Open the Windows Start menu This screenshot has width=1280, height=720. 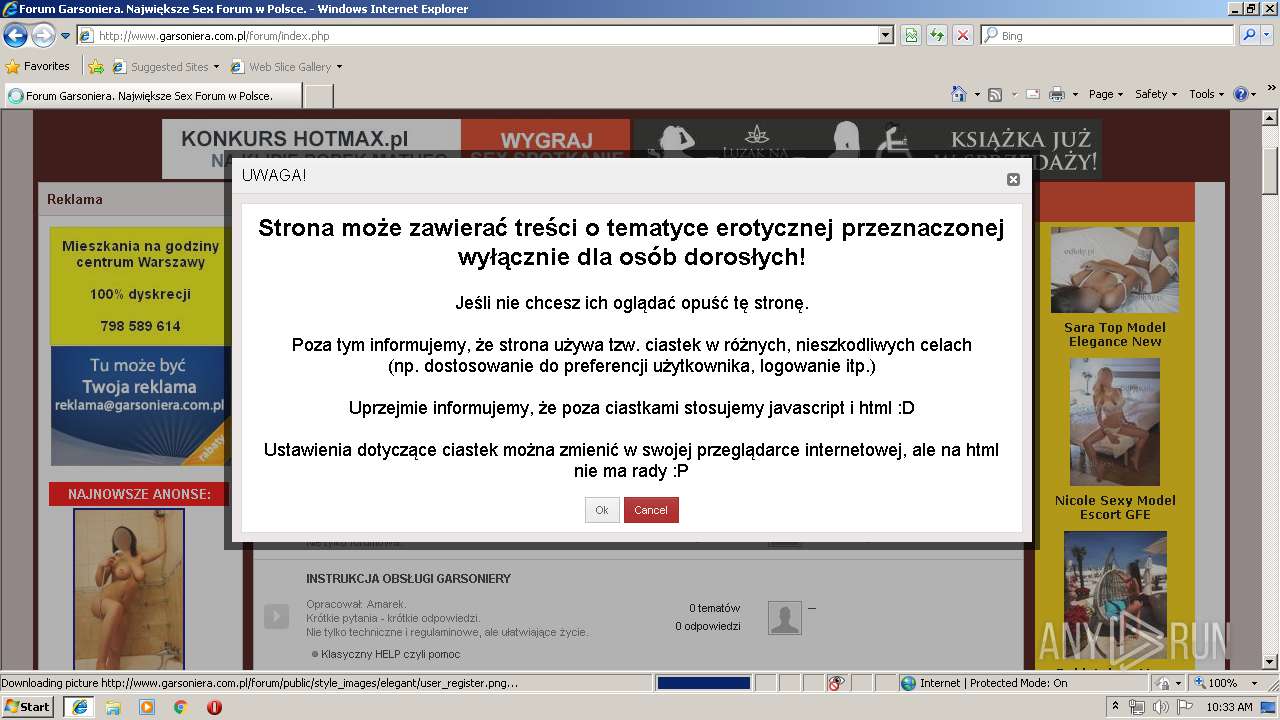(28, 707)
